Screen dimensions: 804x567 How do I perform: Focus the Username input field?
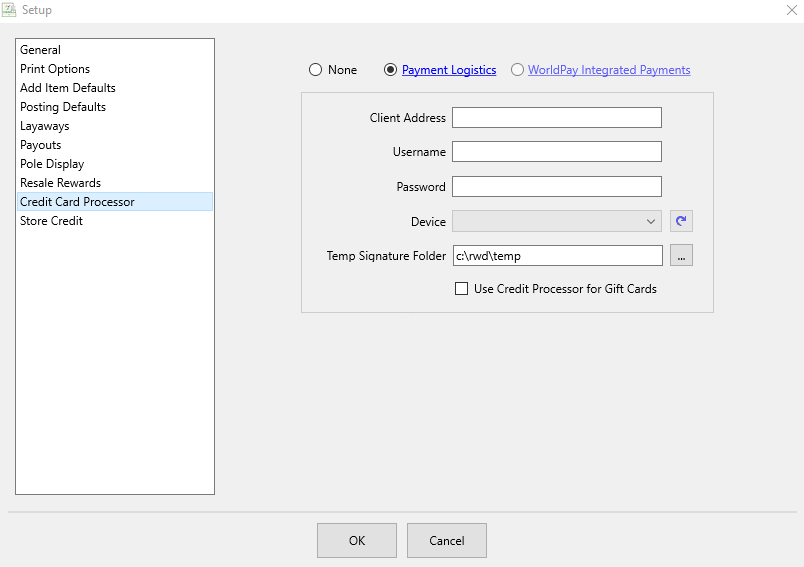[557, 152]
